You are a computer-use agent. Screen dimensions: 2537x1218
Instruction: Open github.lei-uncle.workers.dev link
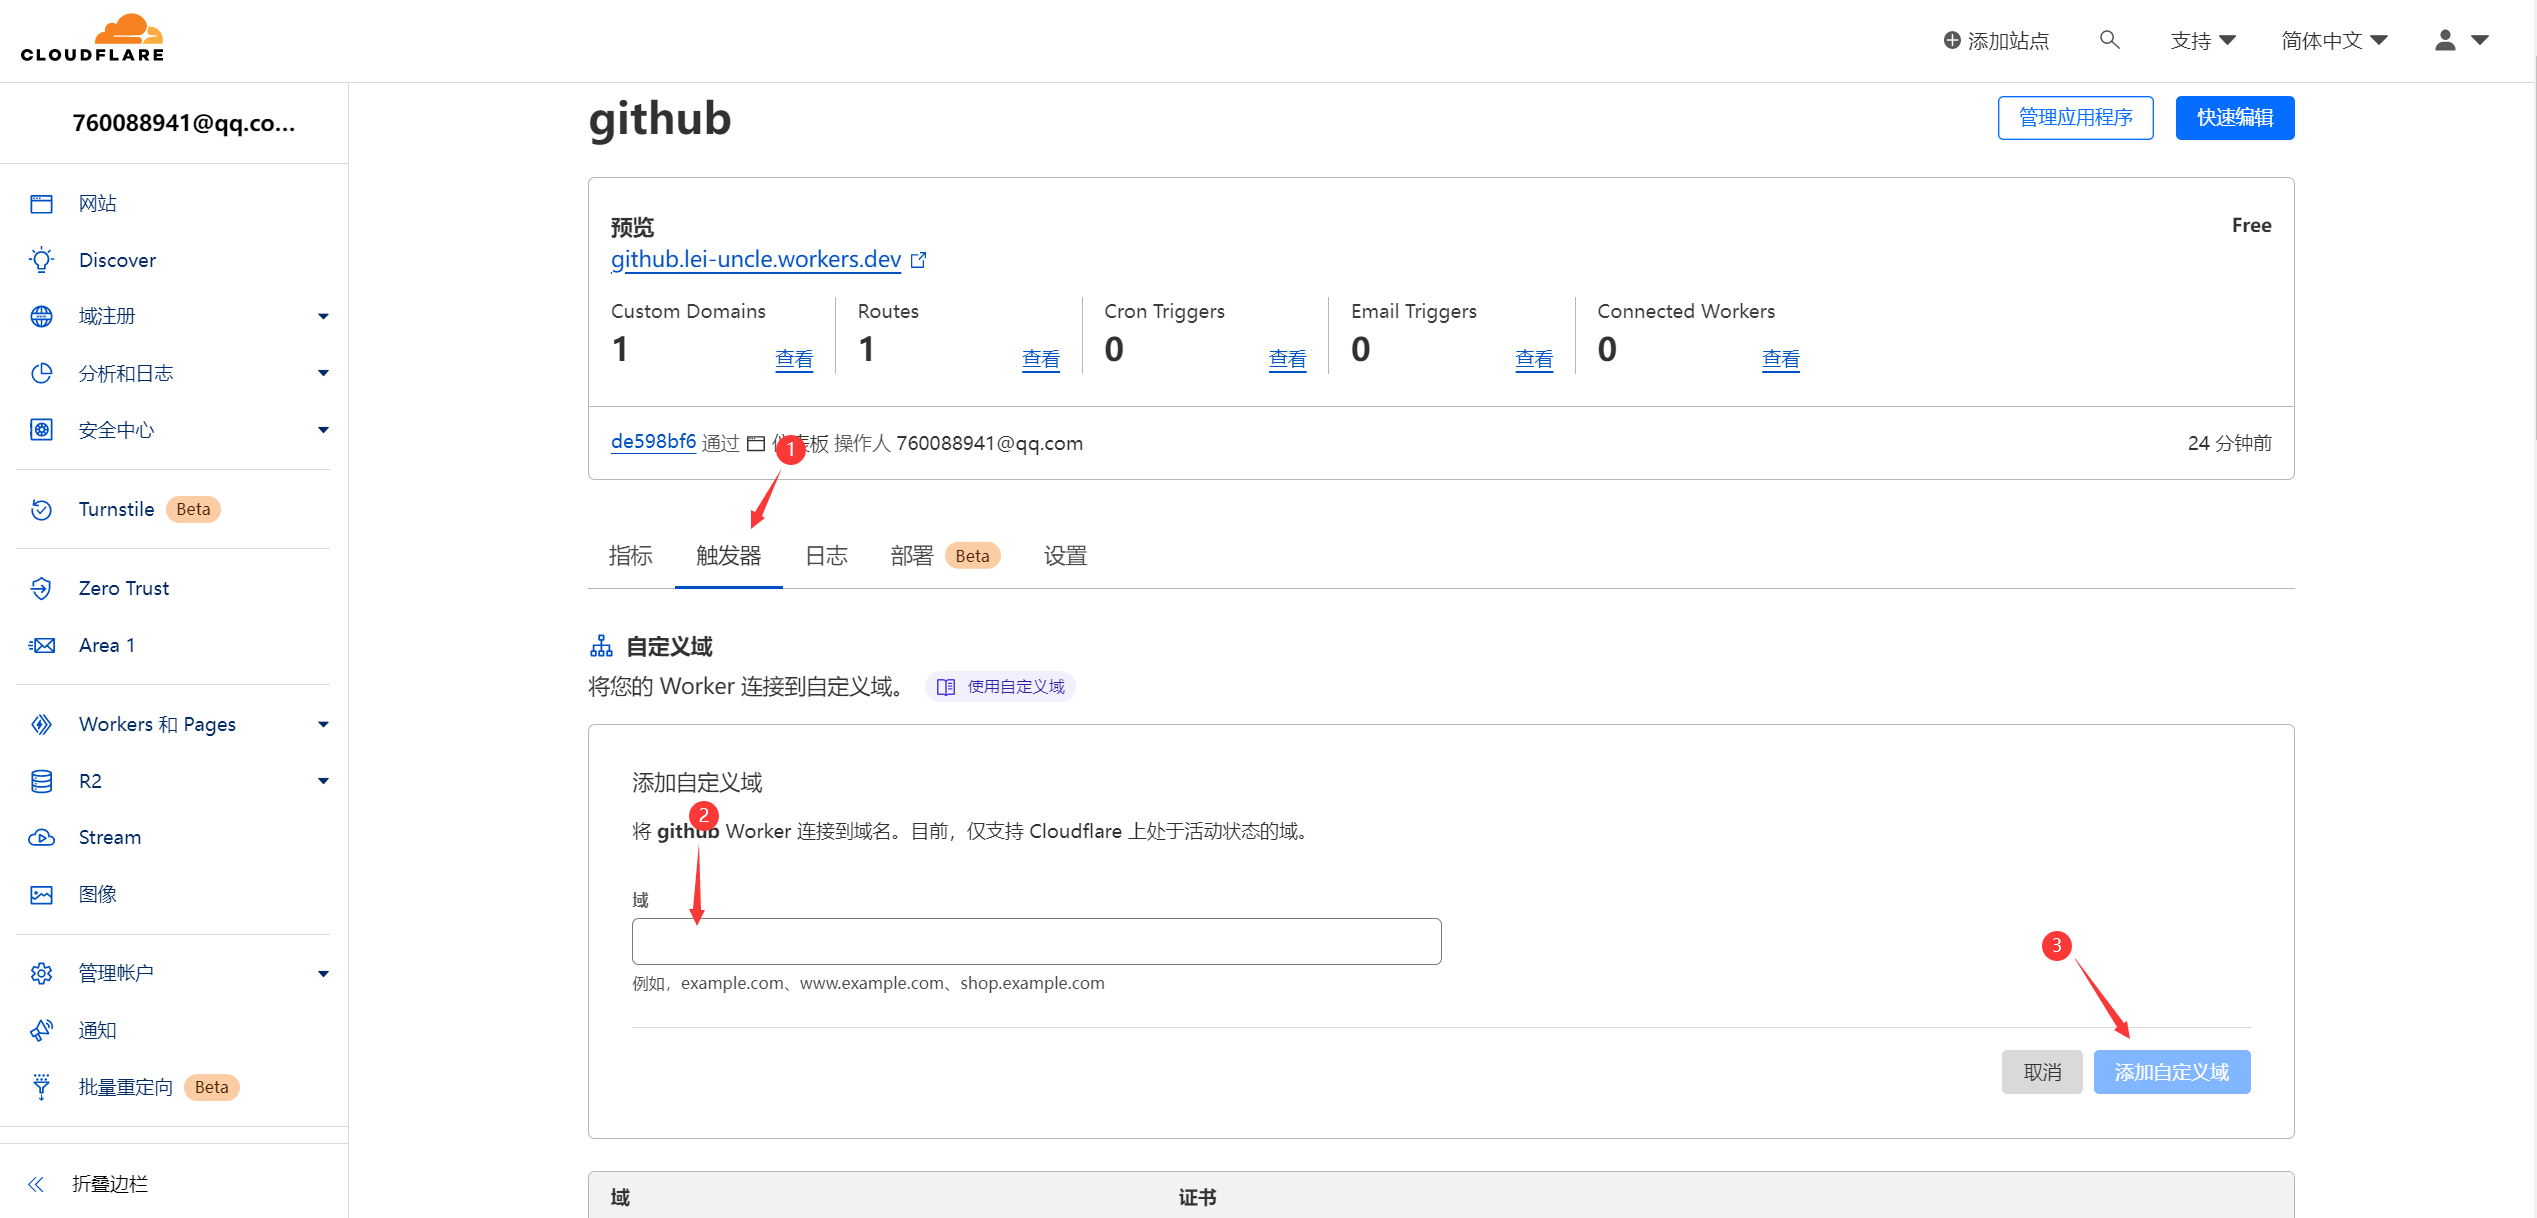[756, 260]
